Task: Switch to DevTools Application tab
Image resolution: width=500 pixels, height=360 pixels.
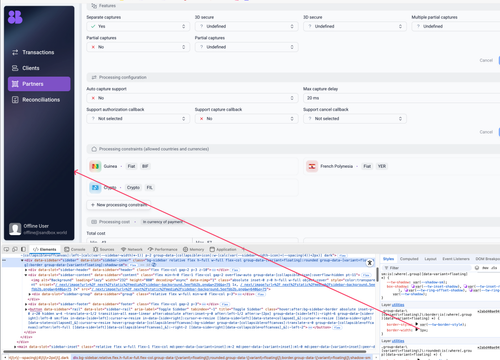Action: click(x=223, y=249)
